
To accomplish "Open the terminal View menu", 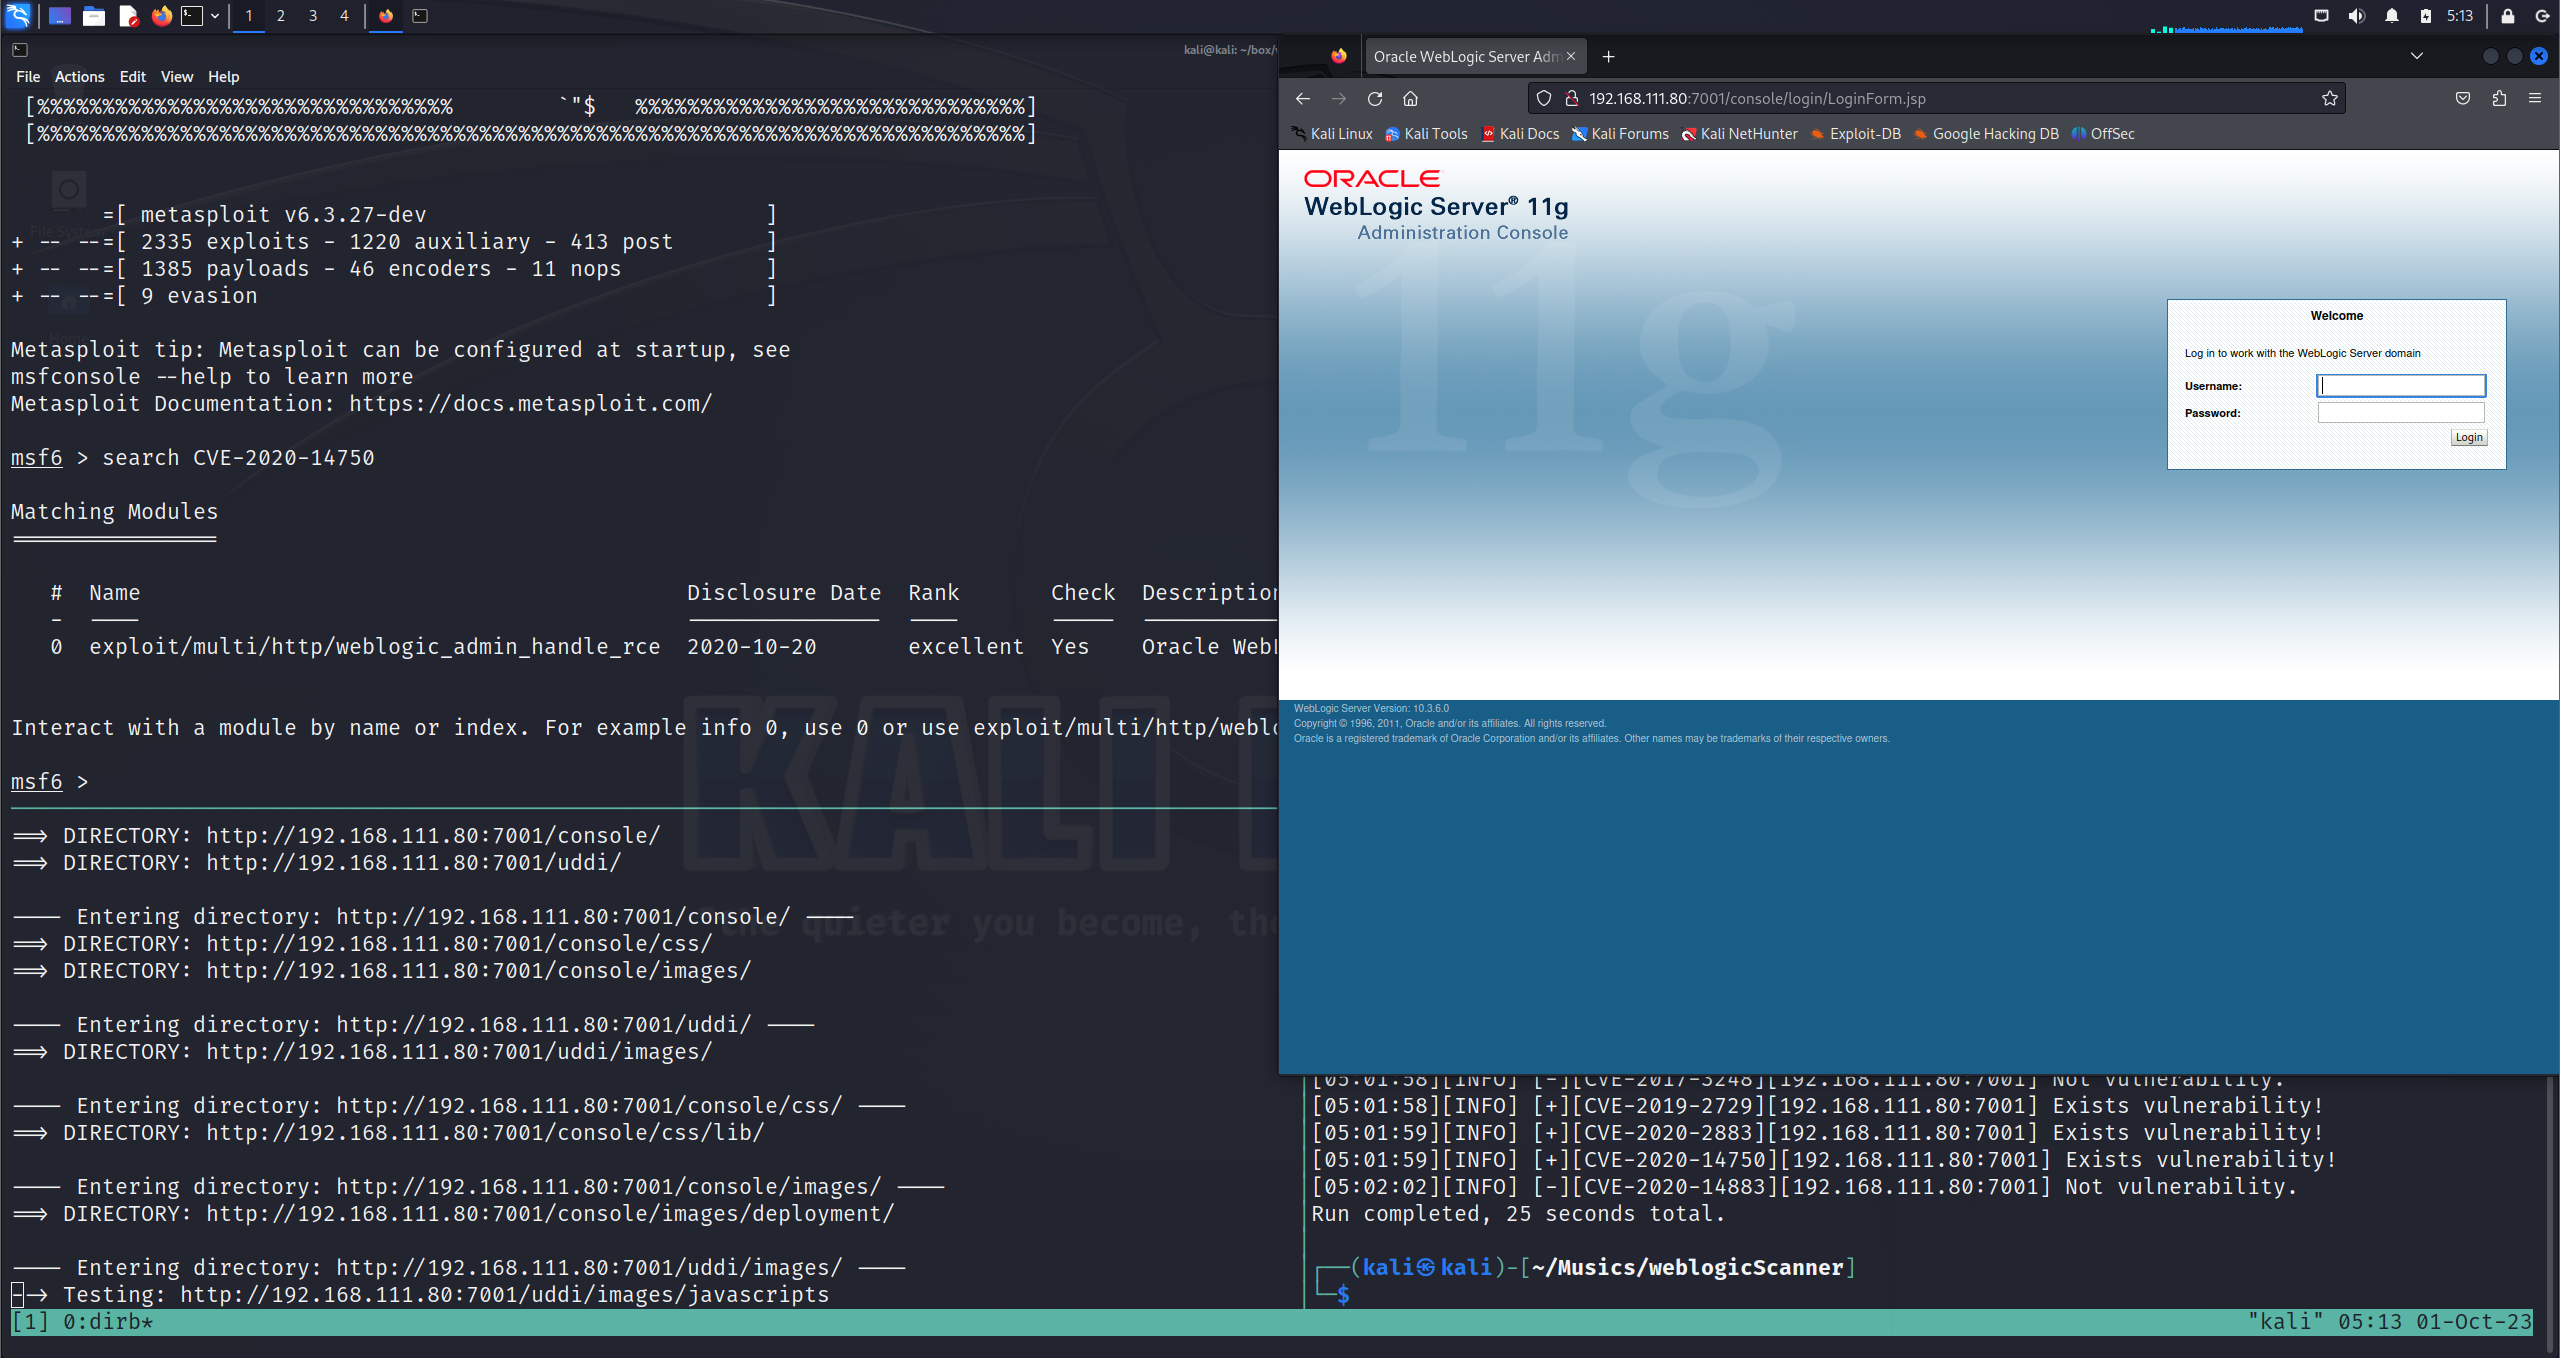I will 177,77.
